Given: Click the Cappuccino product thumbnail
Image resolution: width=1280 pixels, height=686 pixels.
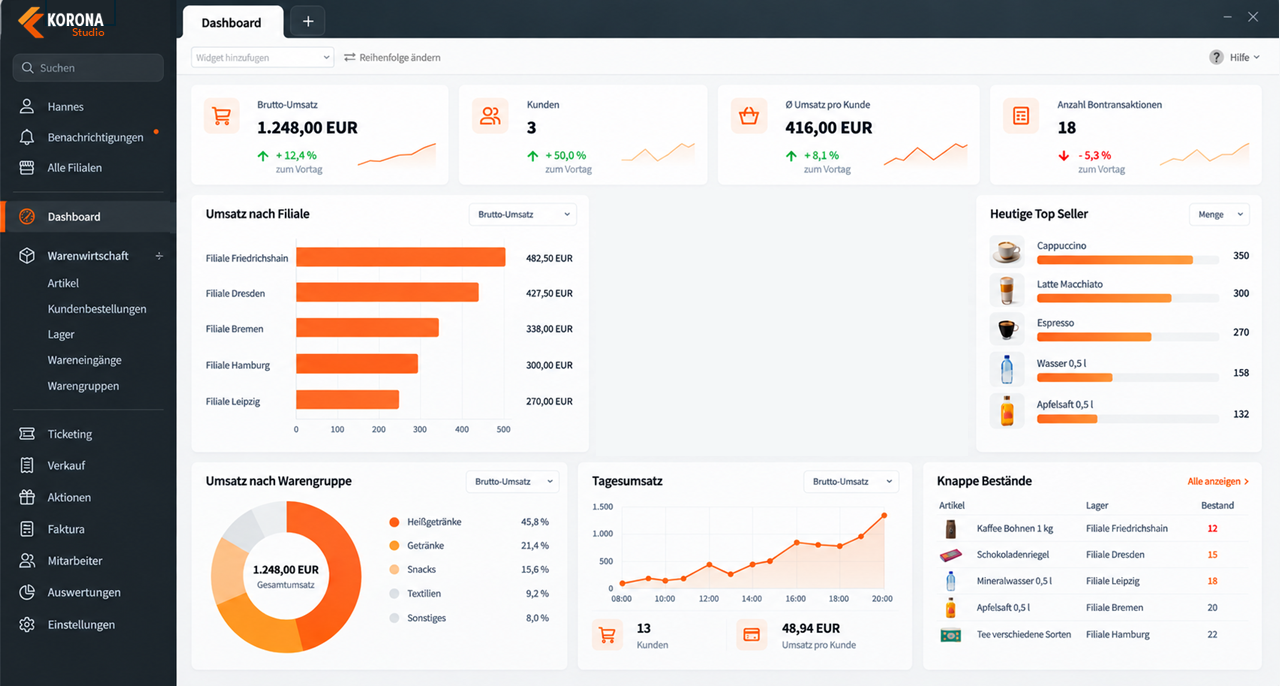Looking at the screenshot, I should pos(1007,251).
